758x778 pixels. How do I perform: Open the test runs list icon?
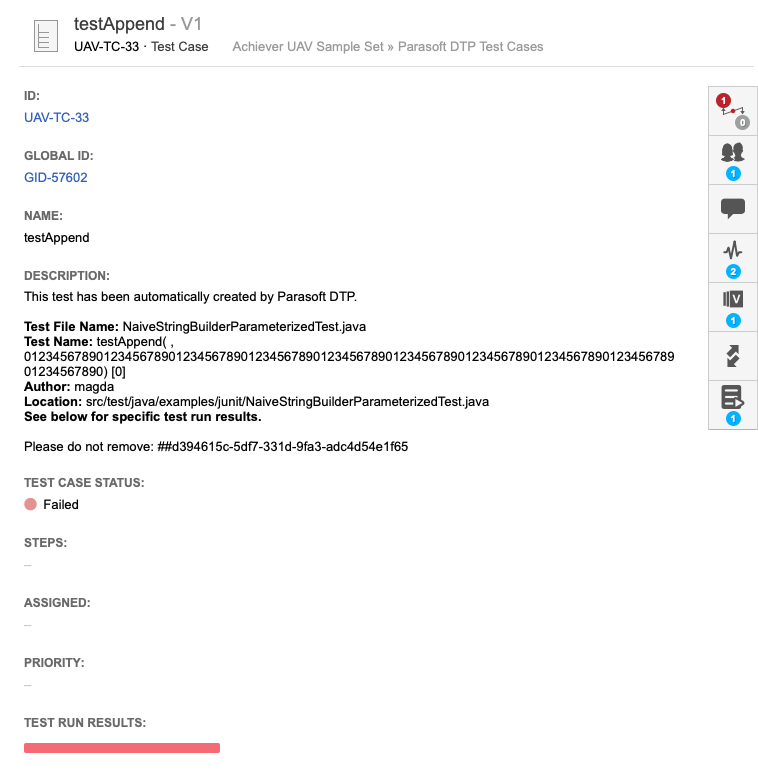733,405
